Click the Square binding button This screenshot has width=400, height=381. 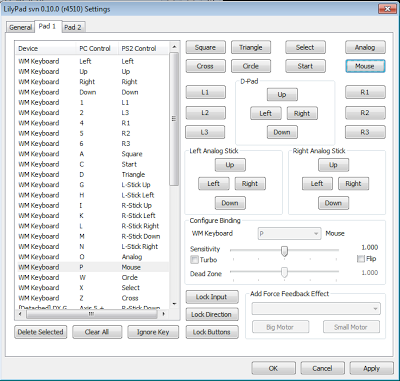[x=205, y=47]
